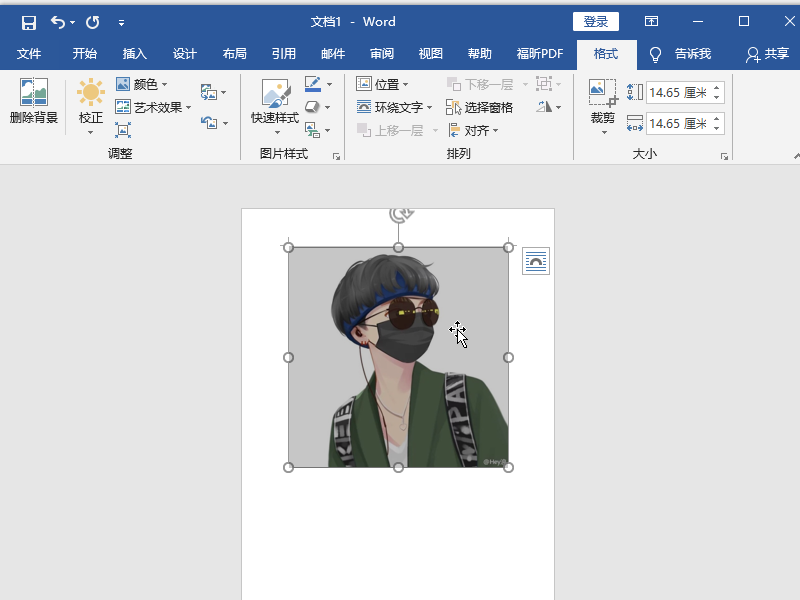Open the 位置 position dropdown
The height and width of the screenshot is (600, 800).
tap(382, 84)
